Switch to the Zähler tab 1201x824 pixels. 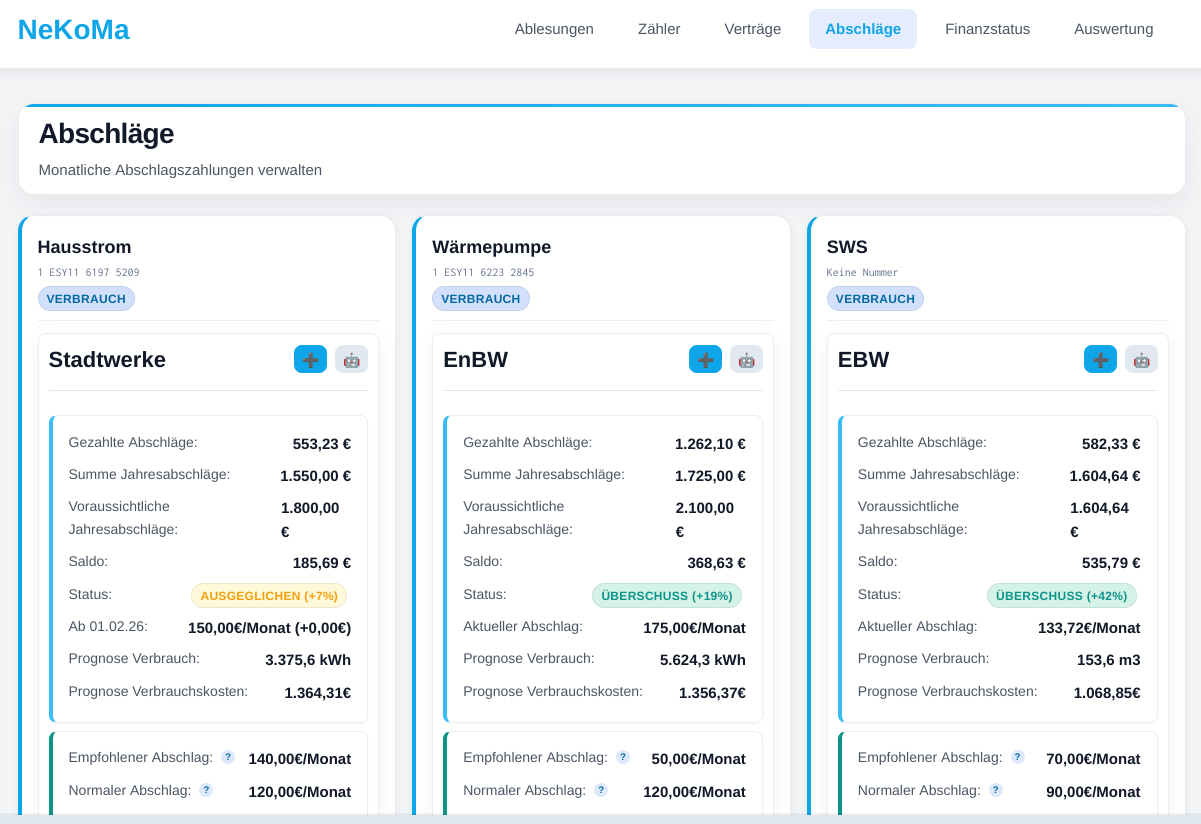[659, 29]
